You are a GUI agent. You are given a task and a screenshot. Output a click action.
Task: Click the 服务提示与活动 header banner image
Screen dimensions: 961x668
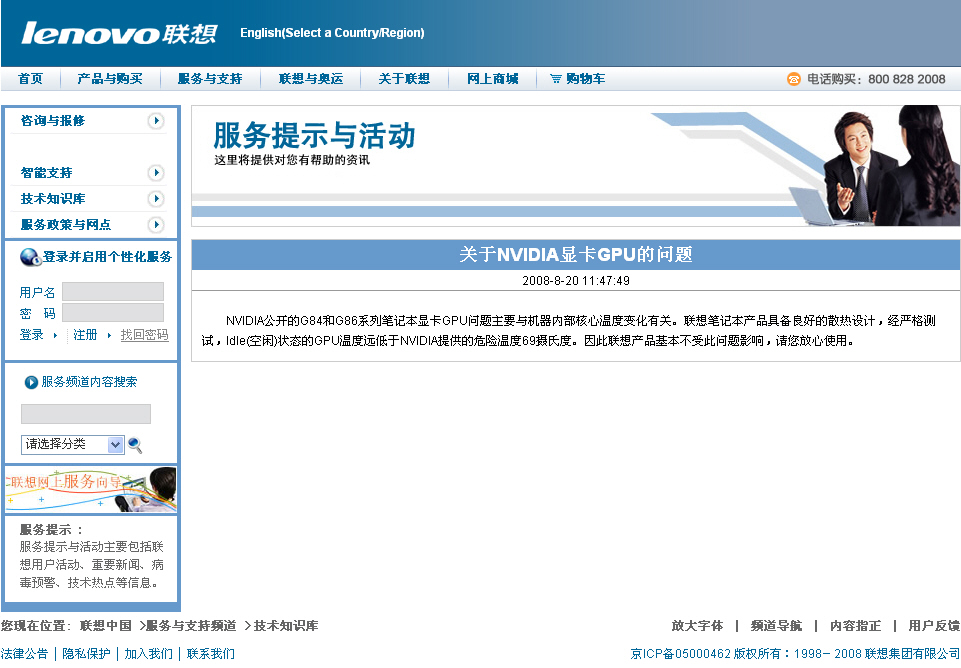tap(575, 166)
